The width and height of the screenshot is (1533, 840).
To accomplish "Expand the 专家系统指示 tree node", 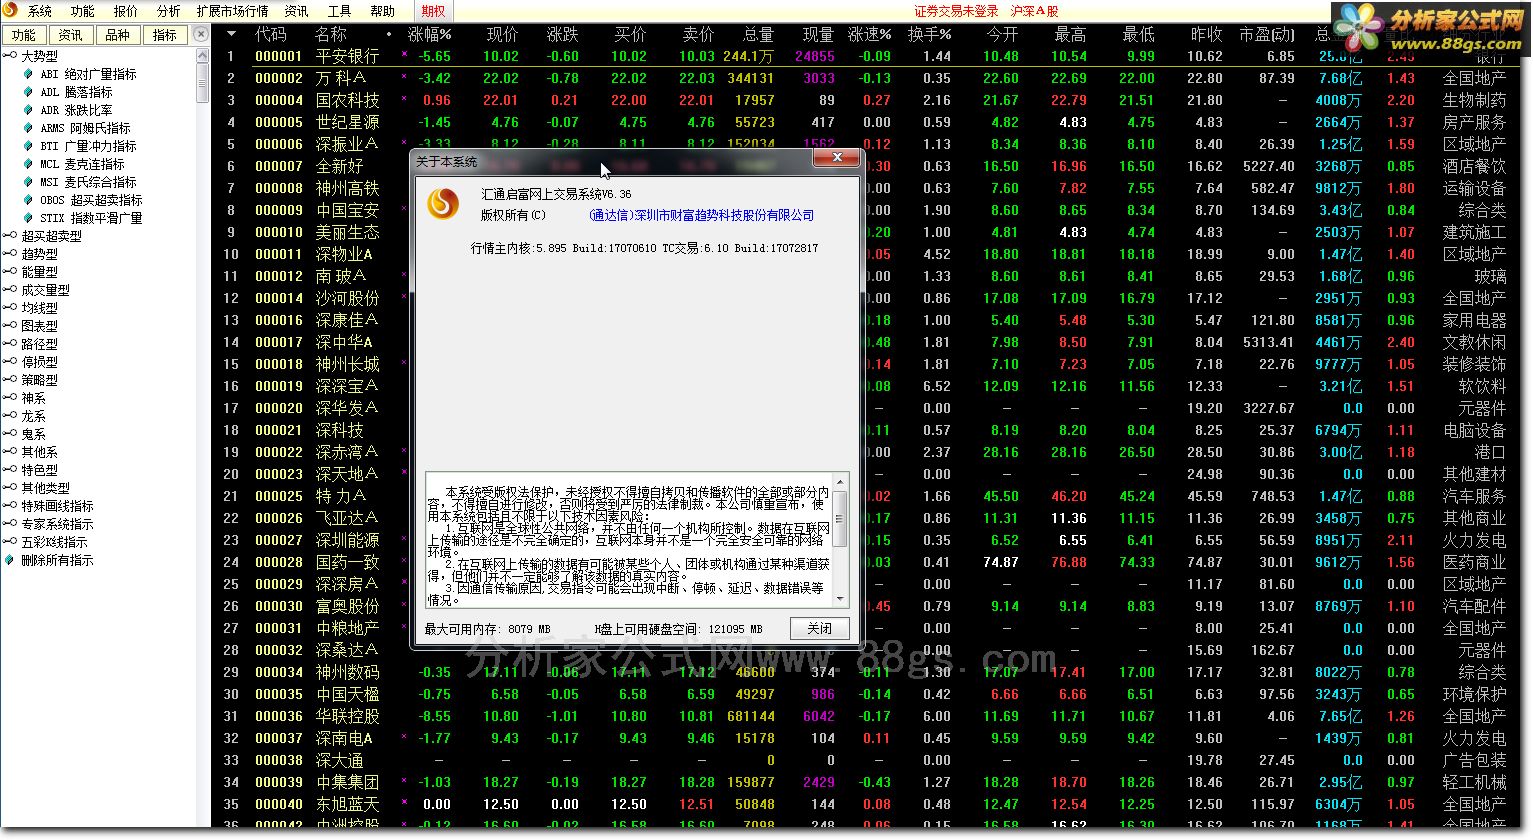I will [10, 524].
